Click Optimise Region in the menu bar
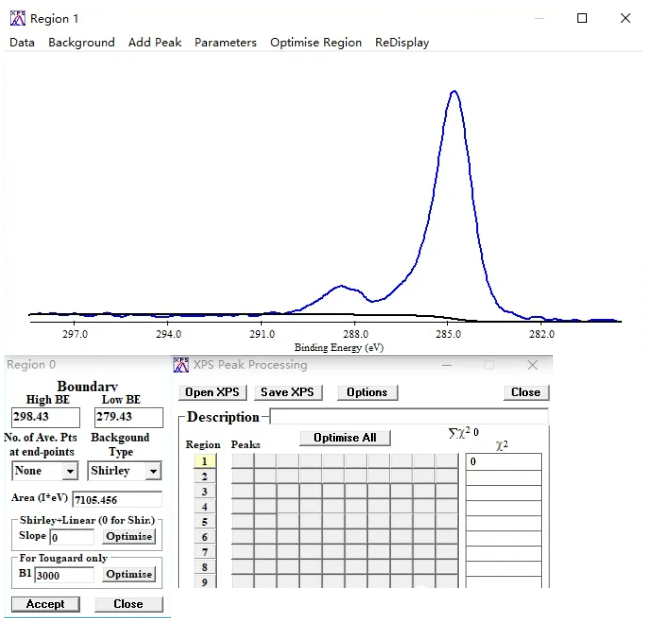Image resolution: width=645 pixels, height=624 pixels. click(316, 42)
